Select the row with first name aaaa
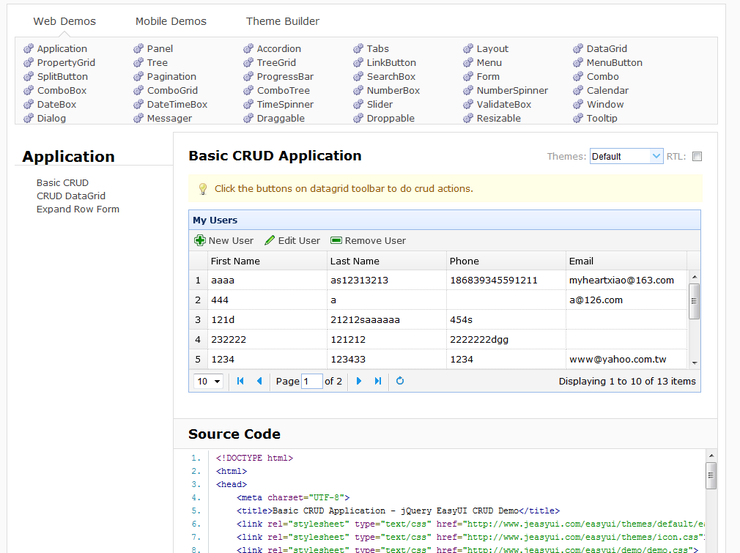Viewport: 740px width, 553px height. point(438,280)
